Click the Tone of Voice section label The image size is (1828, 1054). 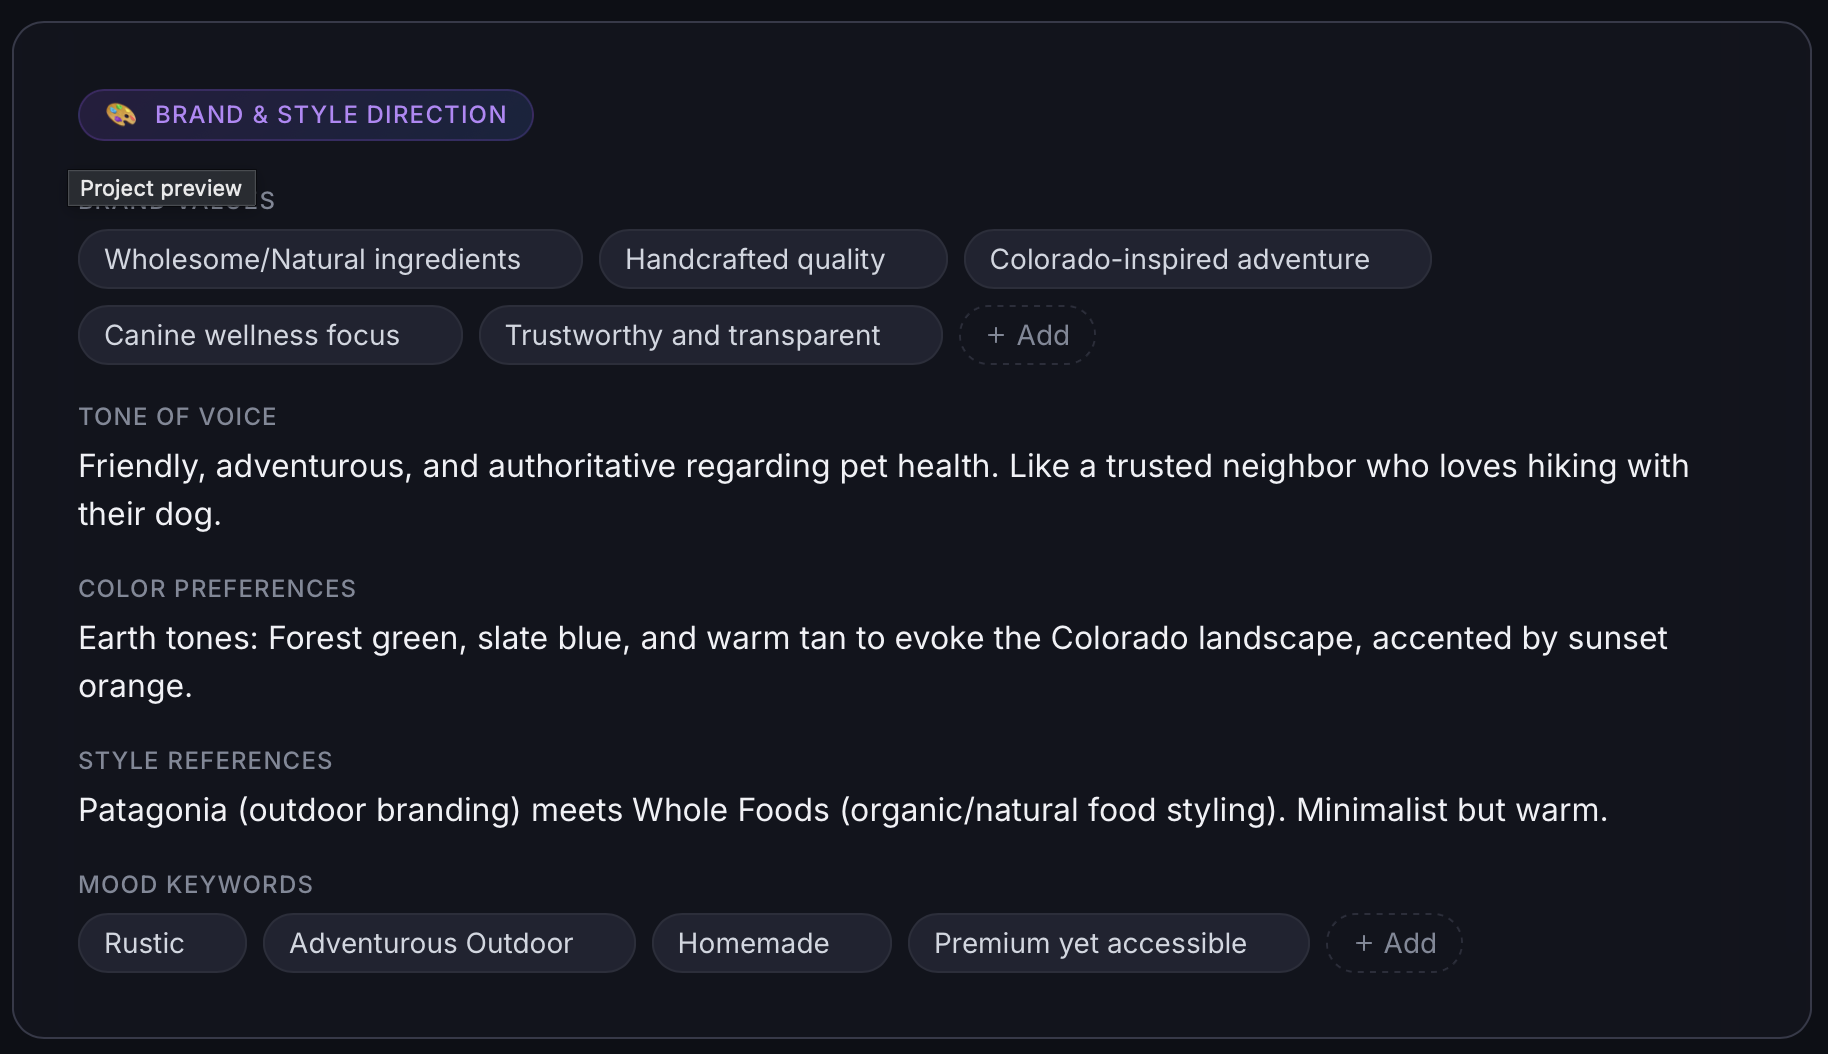click(177, 417)
